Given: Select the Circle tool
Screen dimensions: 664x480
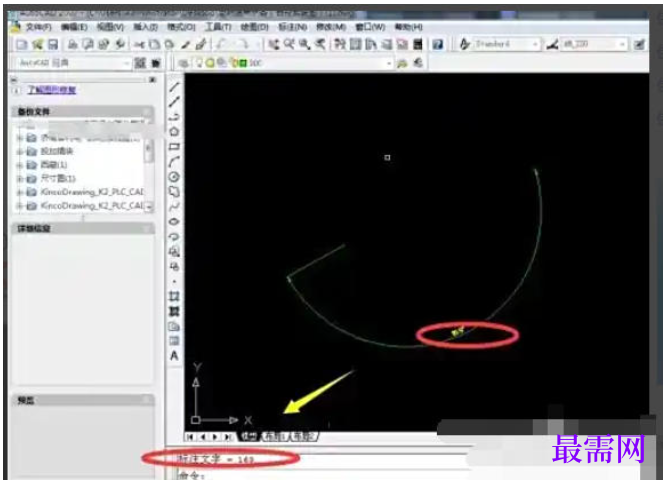Looking at the screenshot, I should click(x=174, y=177).
